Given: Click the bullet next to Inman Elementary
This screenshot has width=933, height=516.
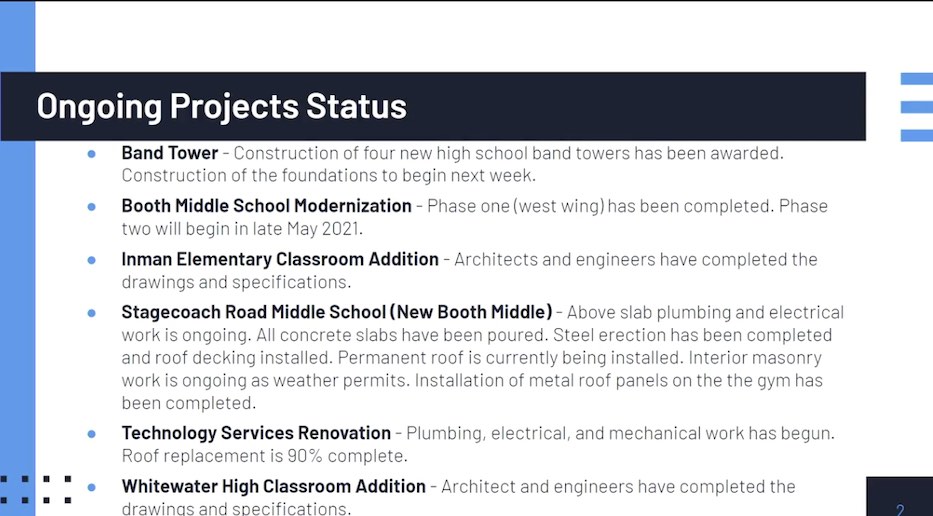Looking at the screenshot, I should coord(92,260).
